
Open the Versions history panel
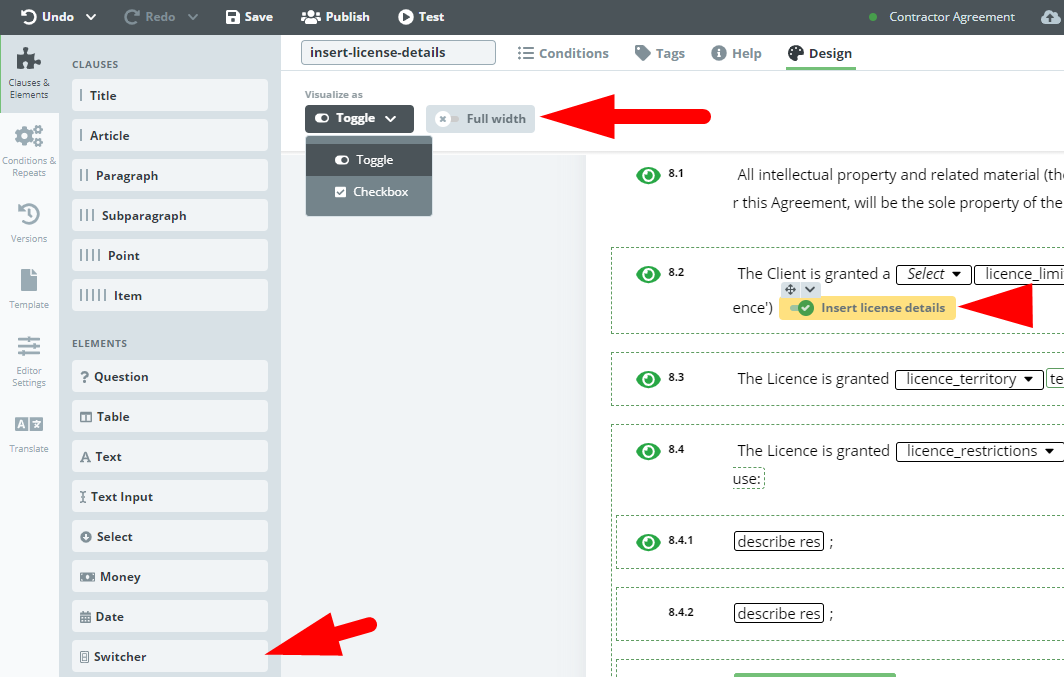click(x=29, y=222)
